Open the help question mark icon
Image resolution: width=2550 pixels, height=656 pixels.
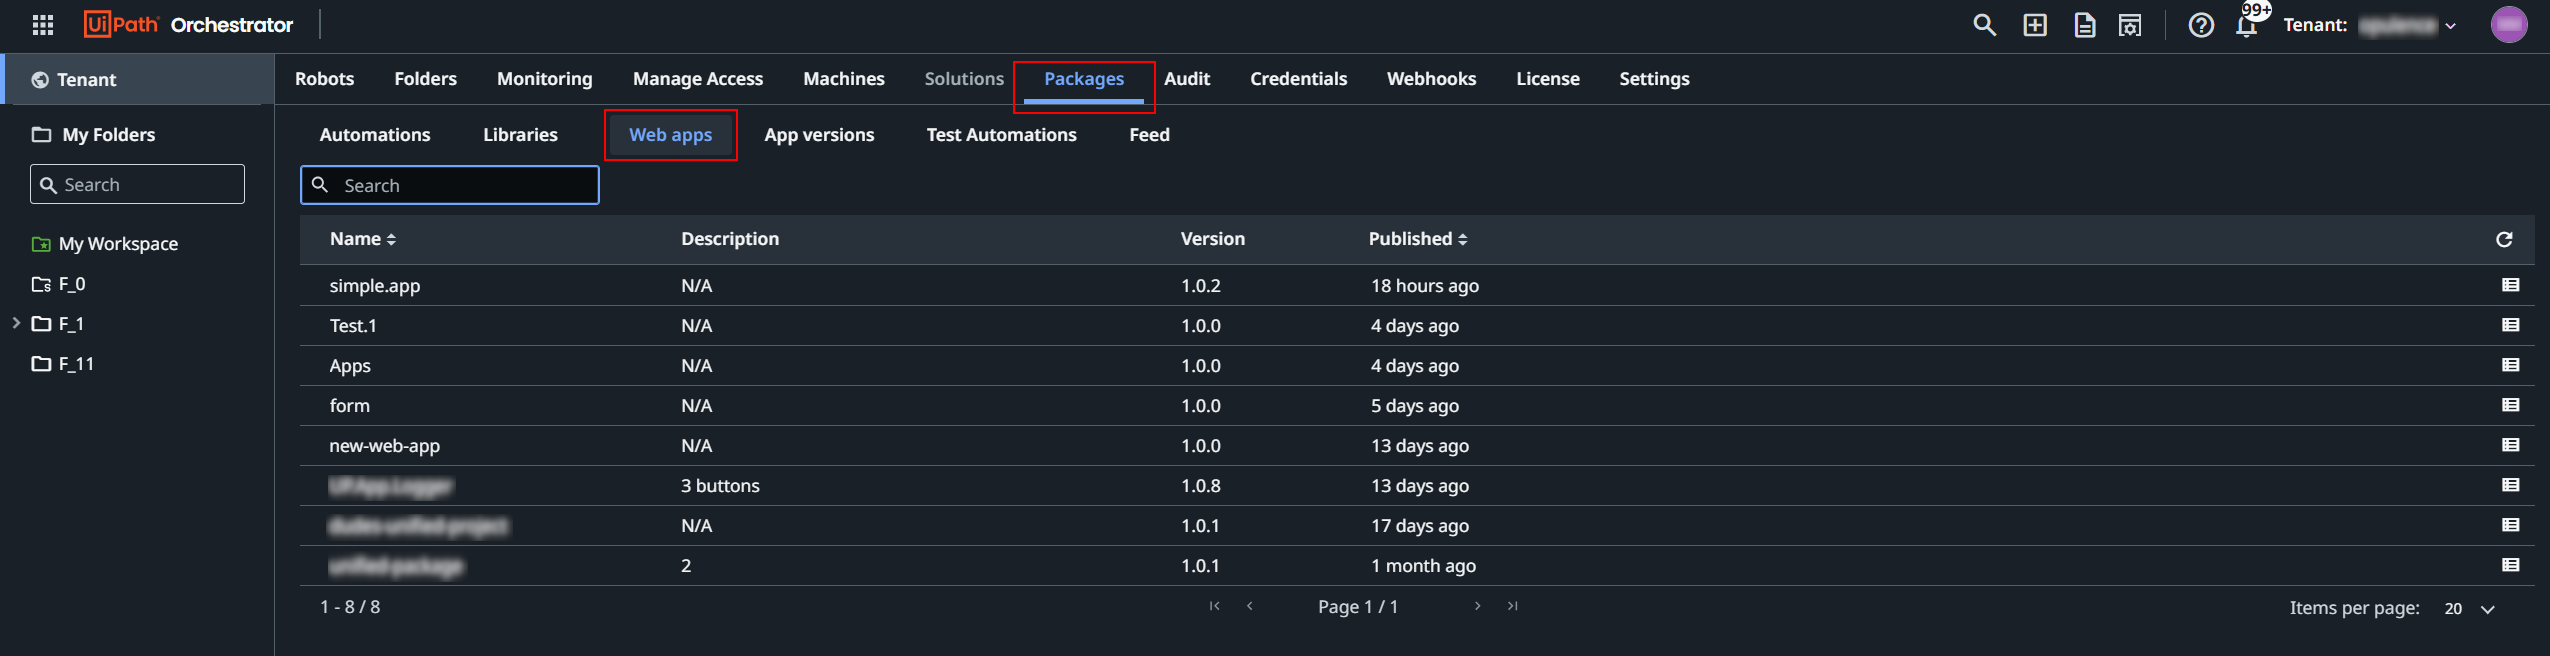coord(2201,25)
